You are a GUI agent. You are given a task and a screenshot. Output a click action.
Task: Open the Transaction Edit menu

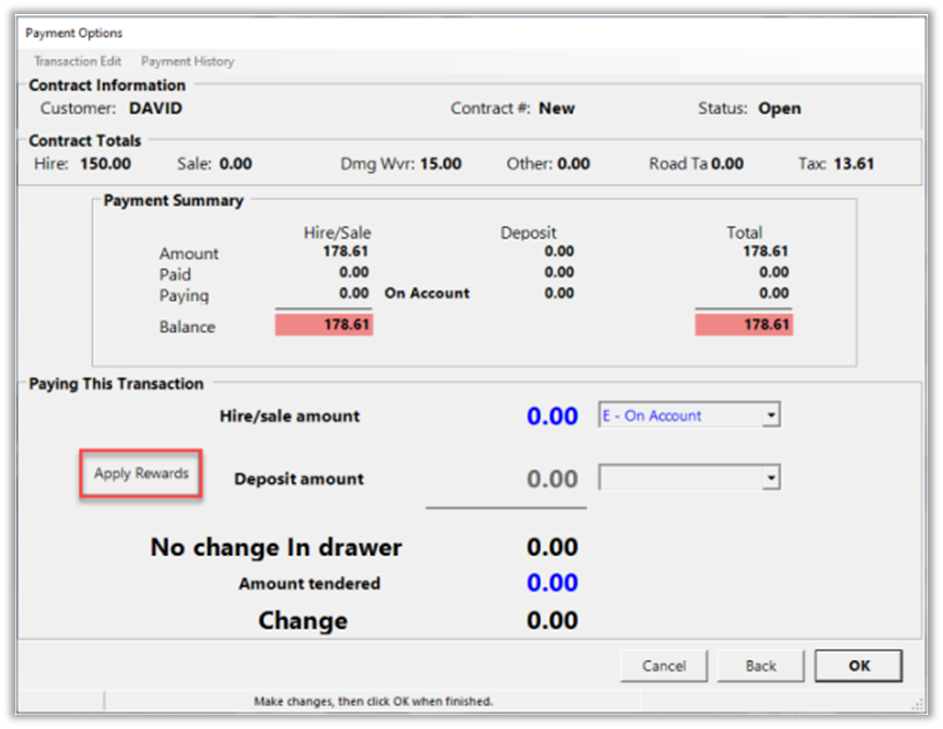78,61
